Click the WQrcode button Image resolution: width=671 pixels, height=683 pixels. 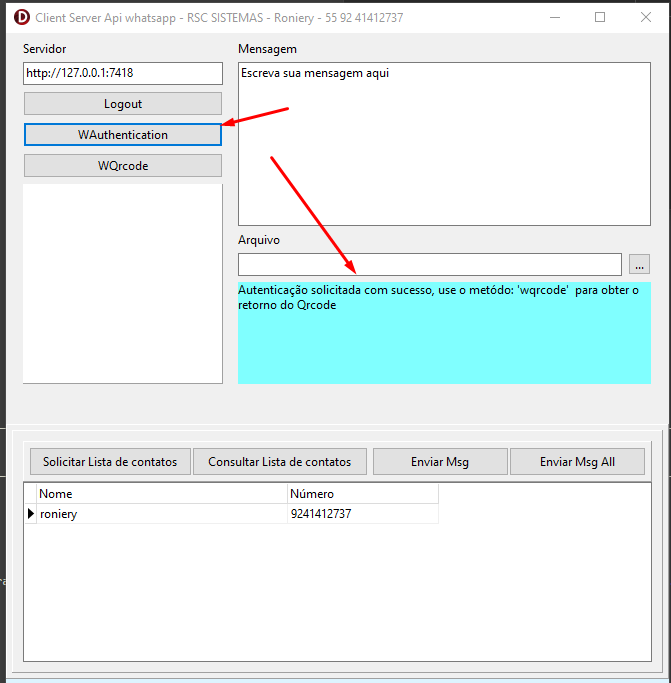[122, 166]
